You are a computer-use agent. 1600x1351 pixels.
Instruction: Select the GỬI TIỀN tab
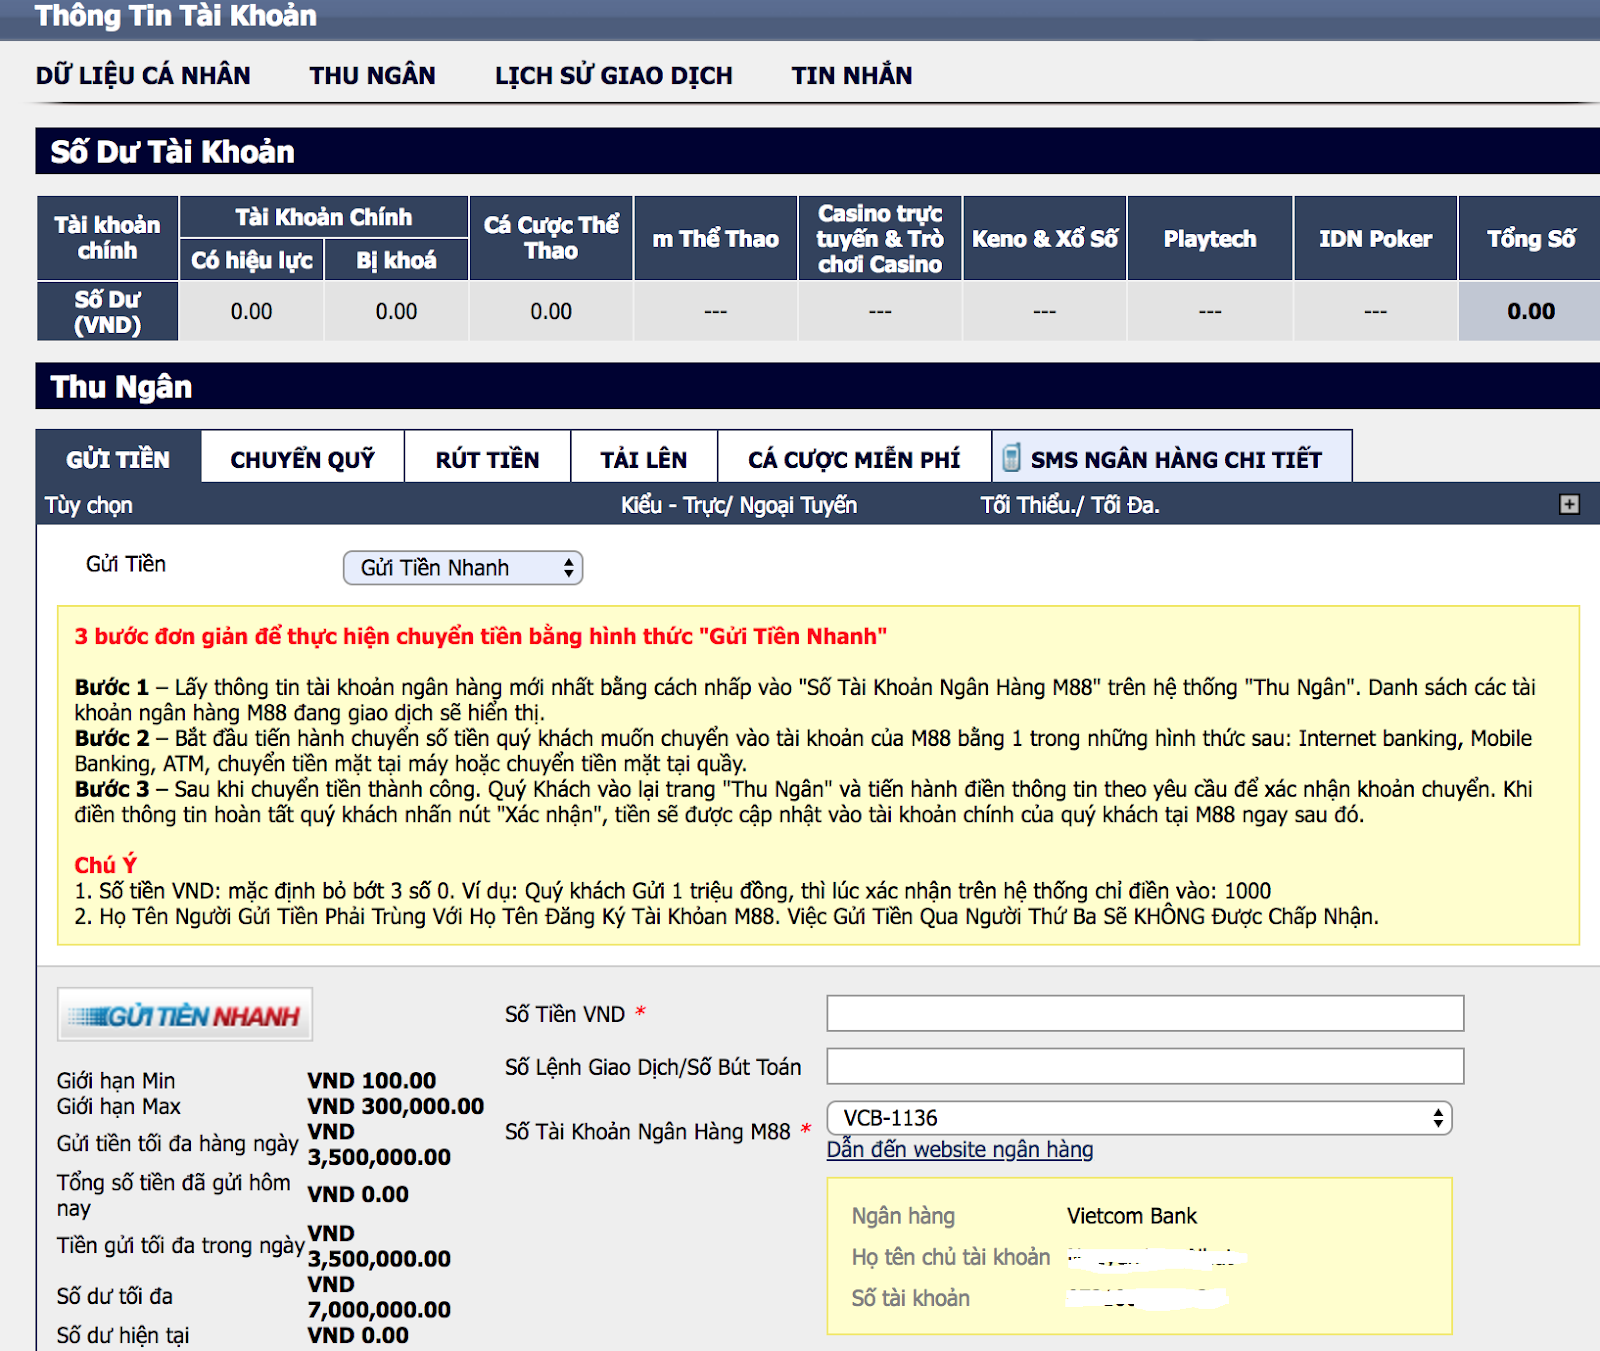coord(118,458)
